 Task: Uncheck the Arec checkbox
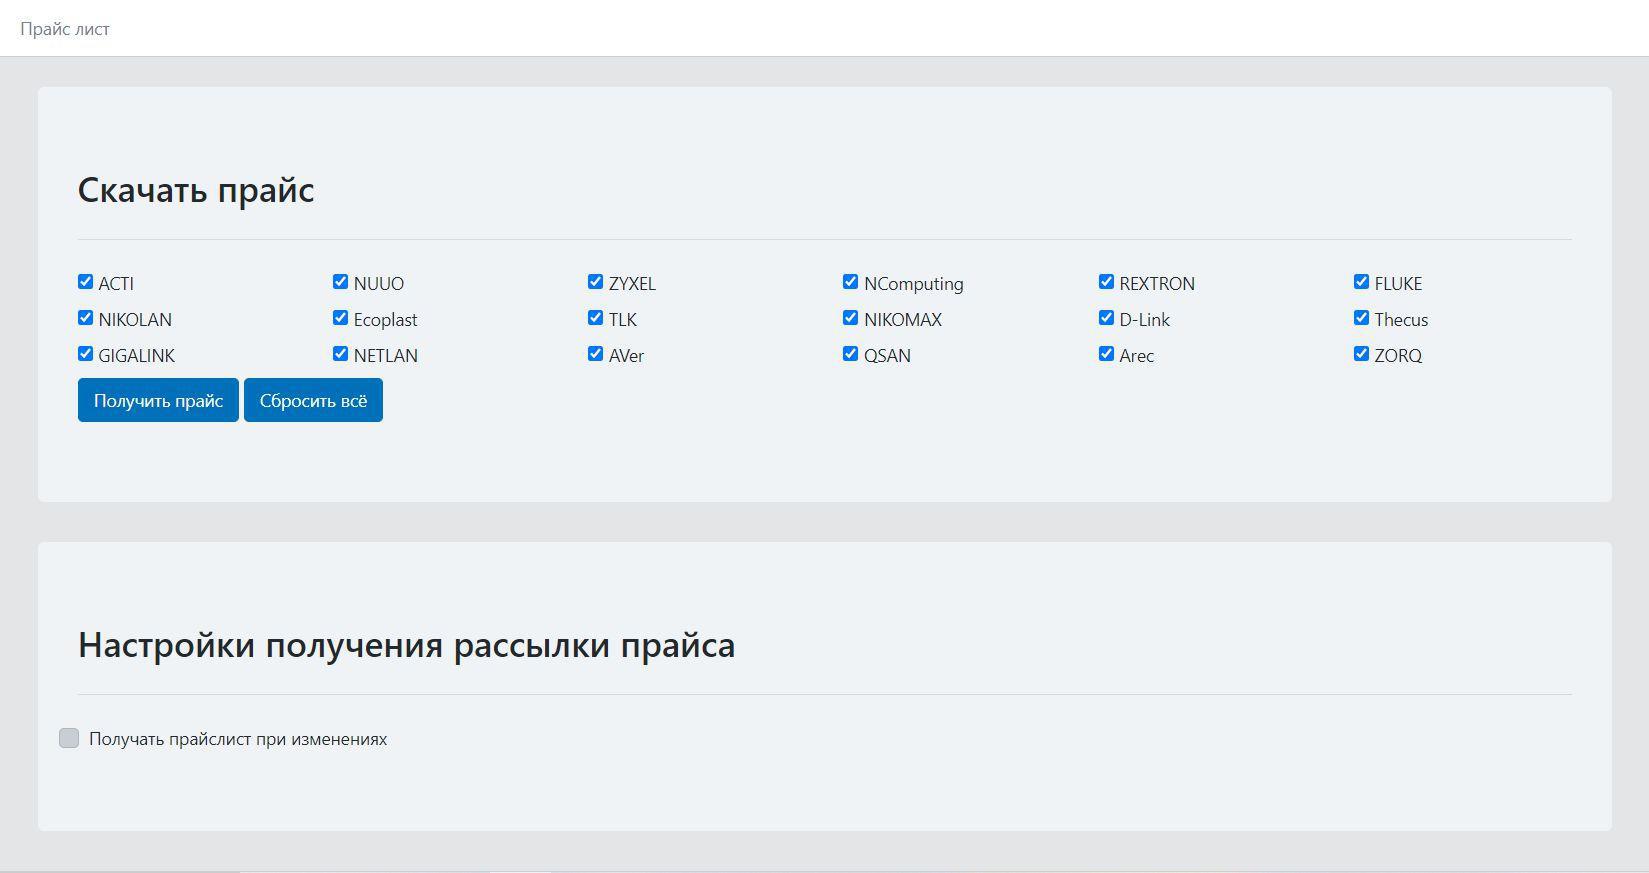point(1106,354)
